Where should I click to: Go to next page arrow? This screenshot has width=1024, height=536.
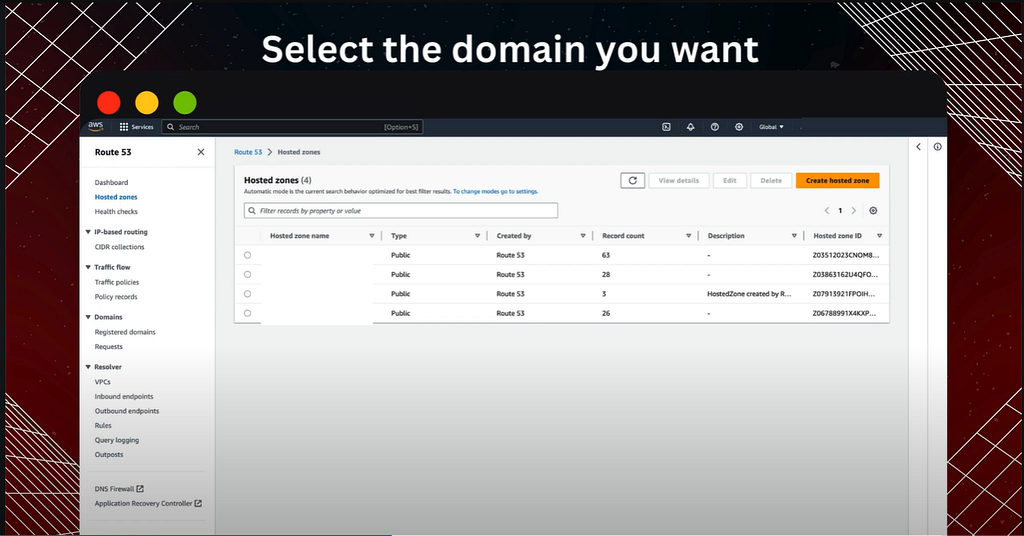point(854,210)
